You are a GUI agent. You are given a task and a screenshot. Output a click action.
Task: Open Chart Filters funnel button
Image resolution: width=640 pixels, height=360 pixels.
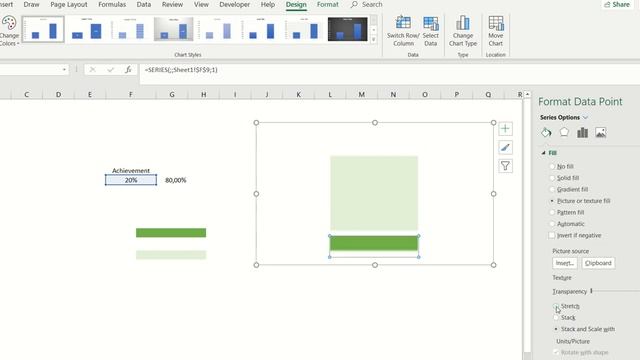pyautogui.click(x=505, y=166)
